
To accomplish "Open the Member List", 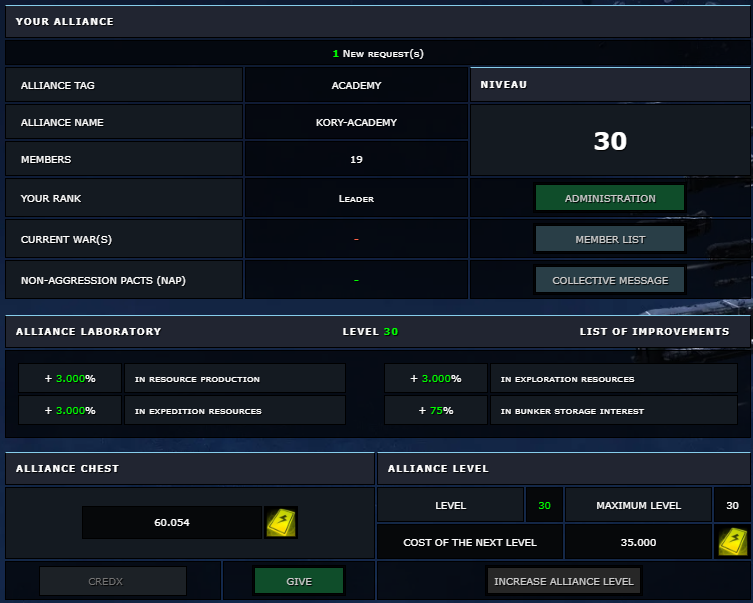I will (610, 239).
